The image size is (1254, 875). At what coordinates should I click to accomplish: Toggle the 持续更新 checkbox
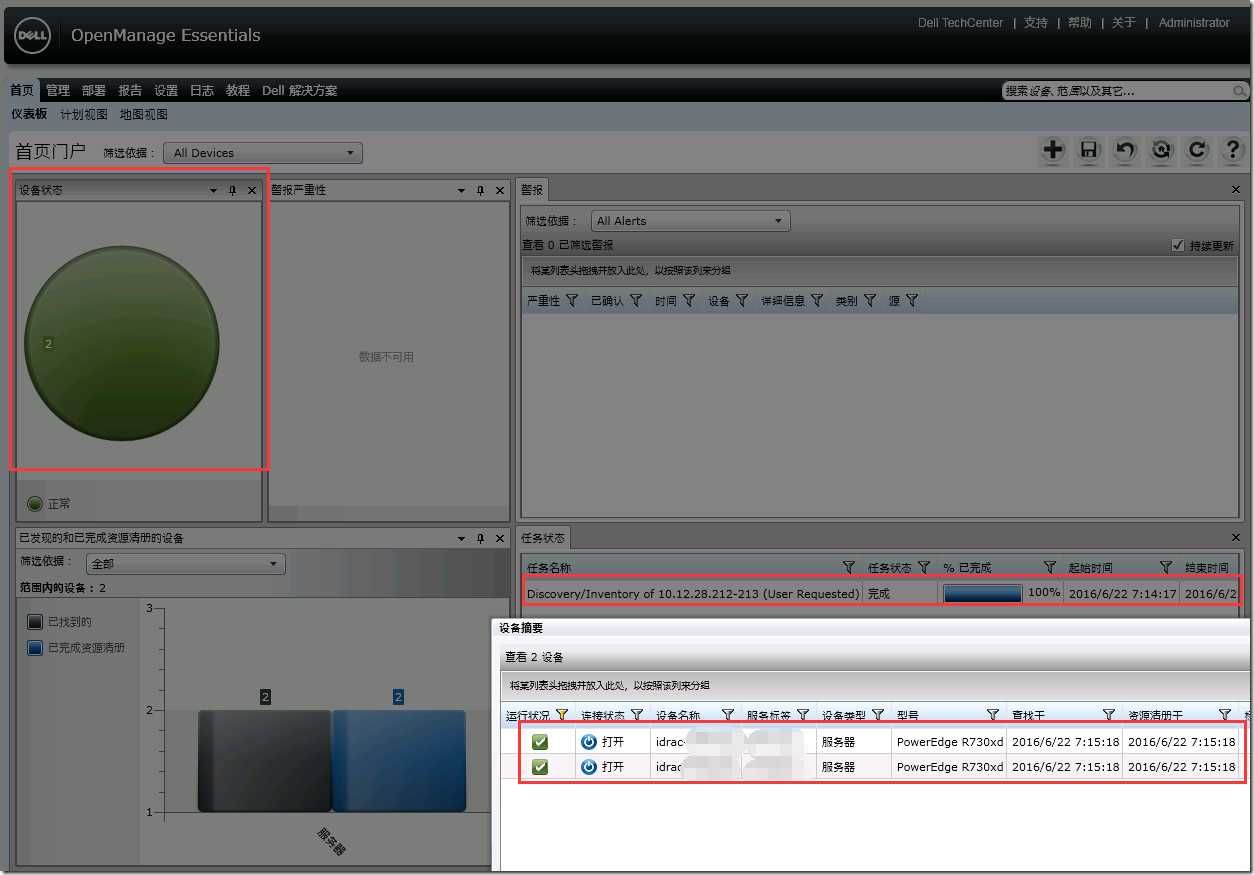(1178, 245)
